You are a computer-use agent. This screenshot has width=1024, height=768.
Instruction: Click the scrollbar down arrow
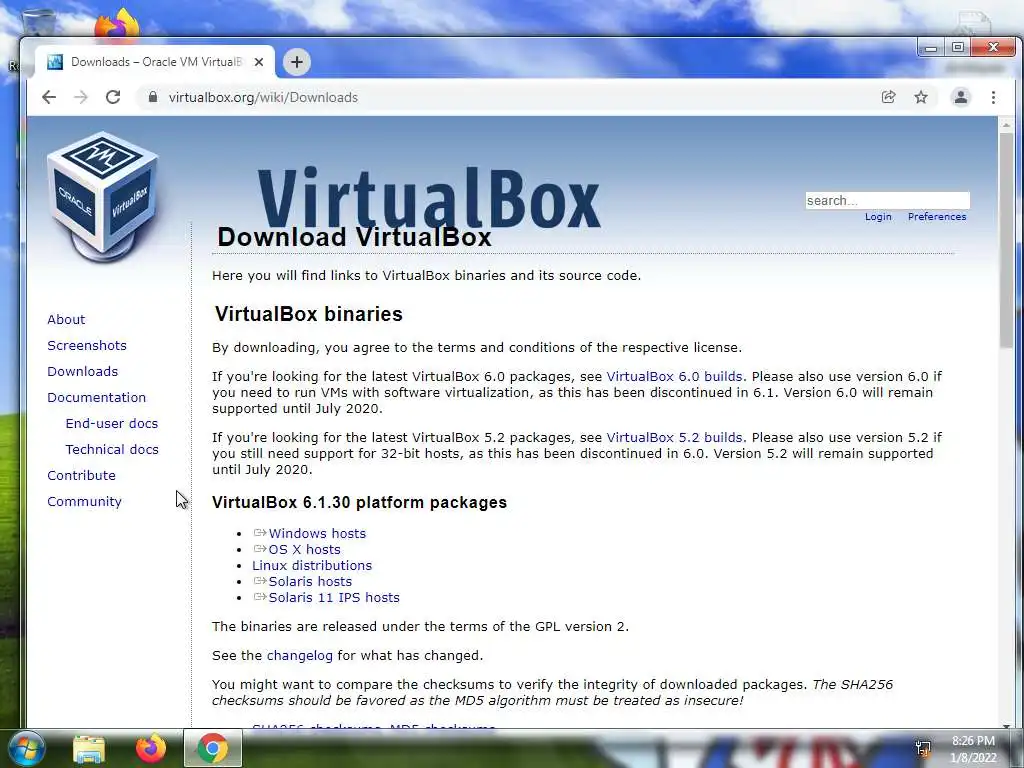coord(1006,724)
